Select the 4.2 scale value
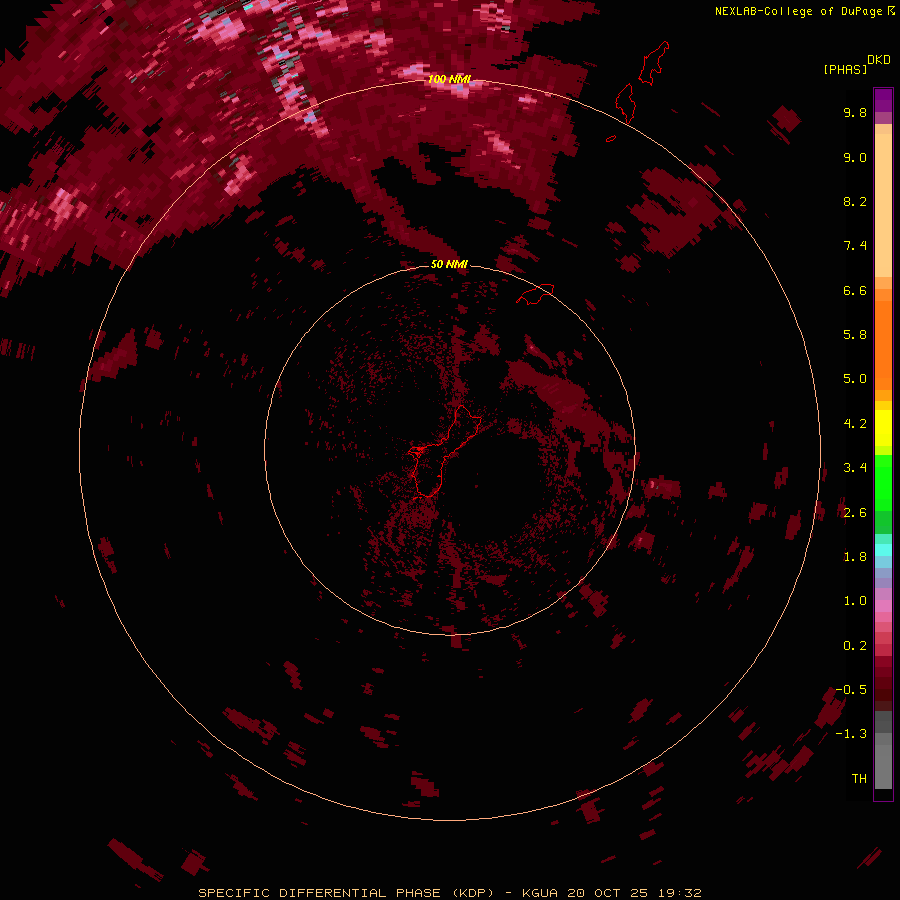Image resolution: width=900 pixels, height=900 pixels. [x=855, y=424]
